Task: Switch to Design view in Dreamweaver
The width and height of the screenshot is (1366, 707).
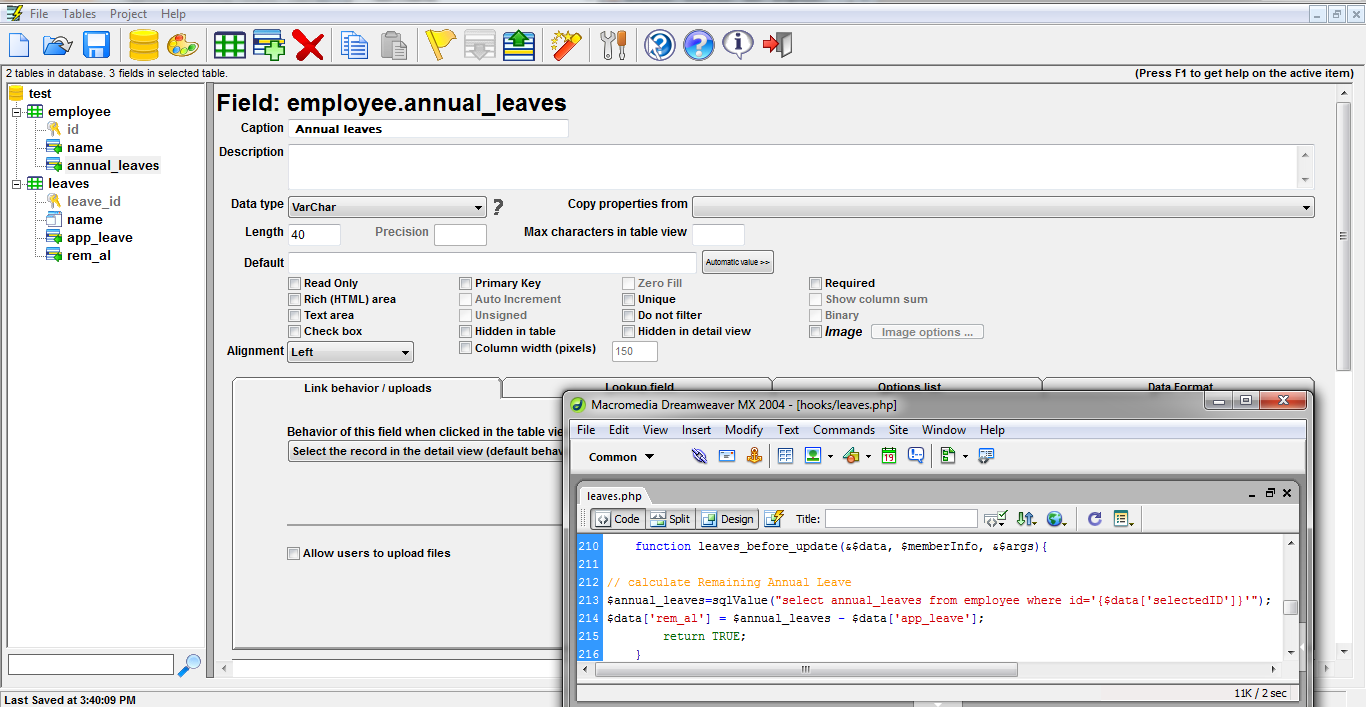Action: (727, 519)
